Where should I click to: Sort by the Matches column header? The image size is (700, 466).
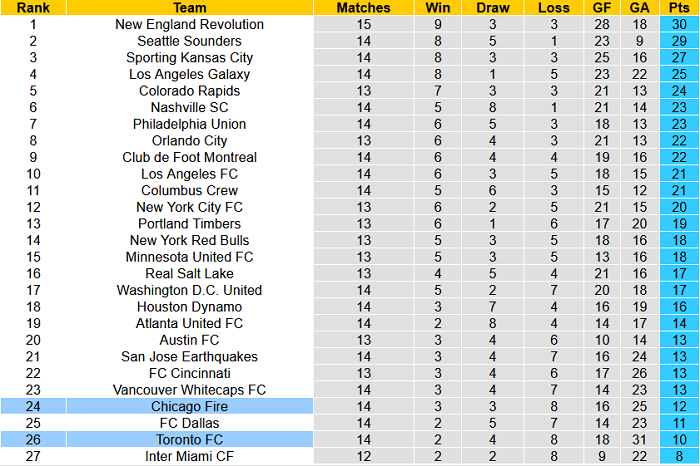[363, 7]
